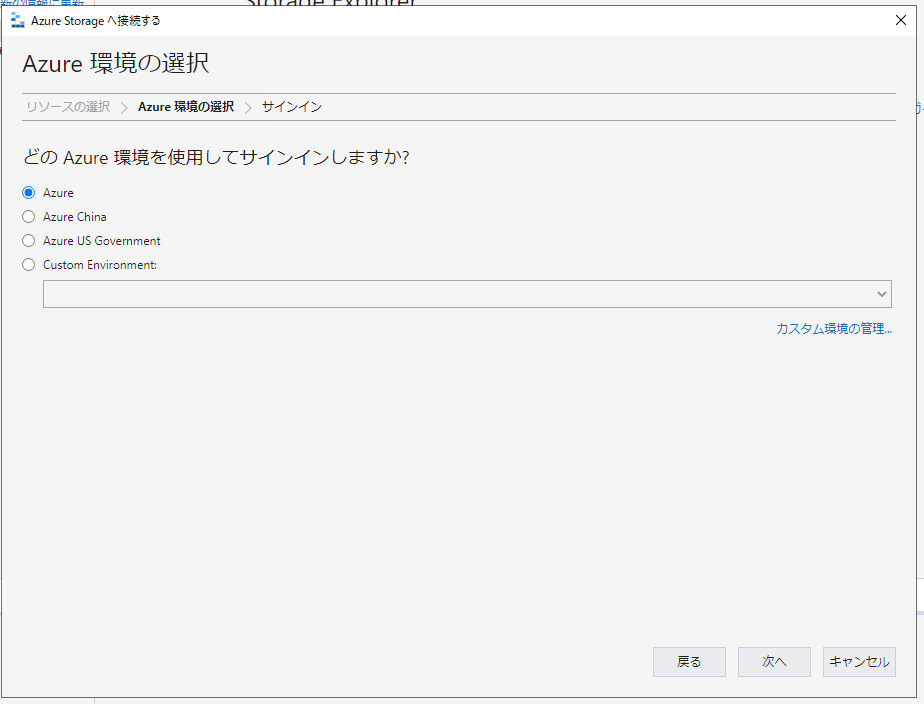This screenshot has width=924, height=704.
Task: Open the カスタム環境の管理 link
Action: click(x=835, y=327)
